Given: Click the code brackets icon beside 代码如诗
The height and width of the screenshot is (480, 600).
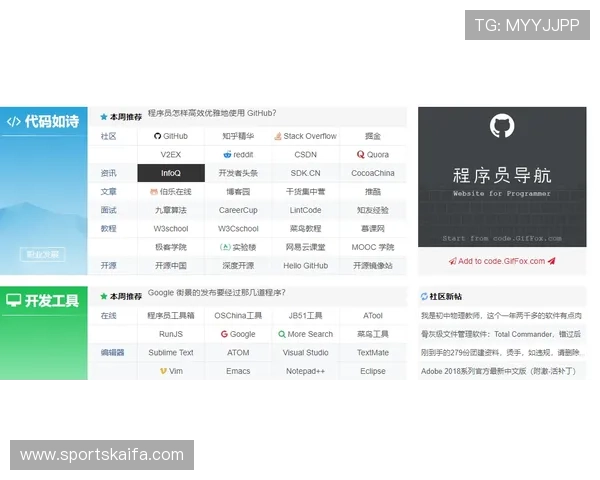Looking at the screenshot, I should pyautogui.click(x=14, y=122).
